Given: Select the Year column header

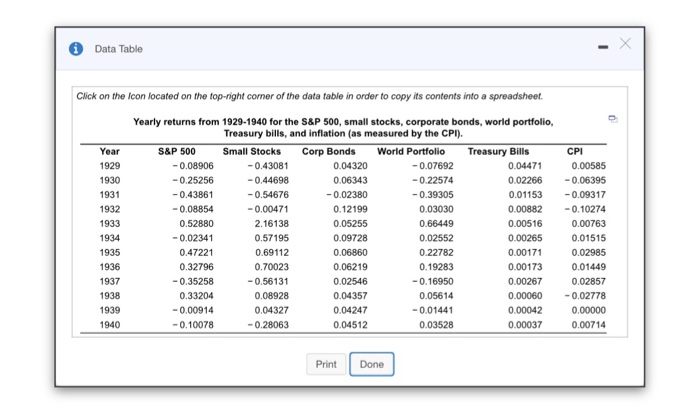Looking at the screenshot, I should click(109, 151).
